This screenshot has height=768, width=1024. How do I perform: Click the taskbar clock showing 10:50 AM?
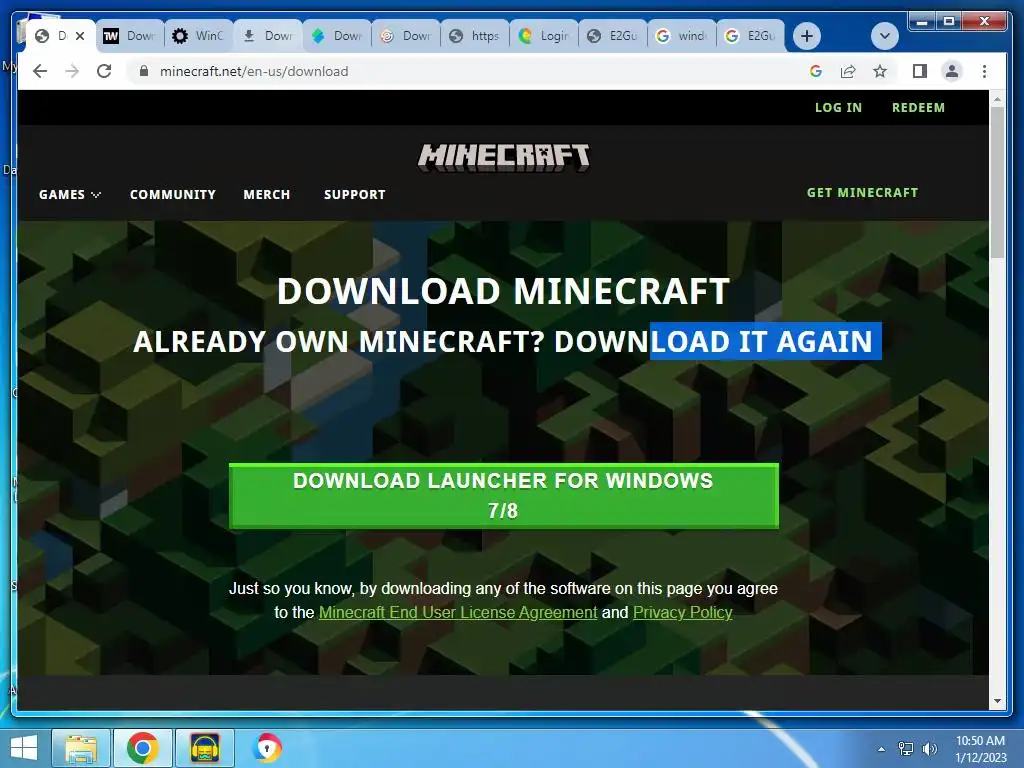pos(980,748)
